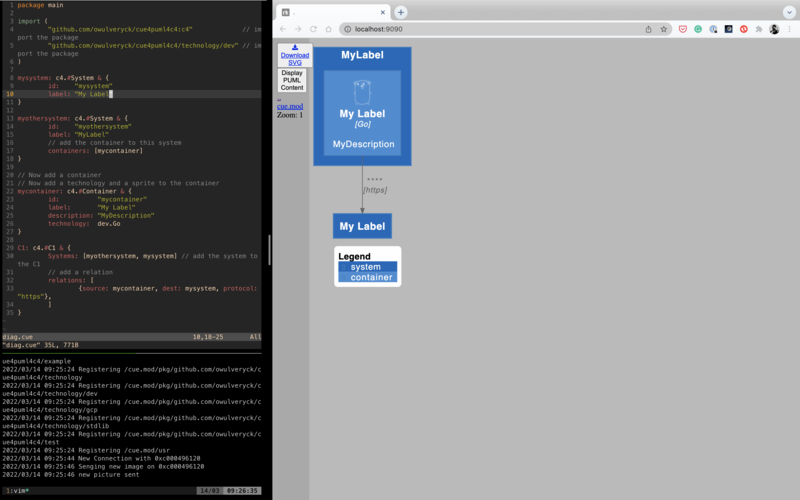The image size is (800, 500).
Task: Click the Legend heading
Action: 354,256
